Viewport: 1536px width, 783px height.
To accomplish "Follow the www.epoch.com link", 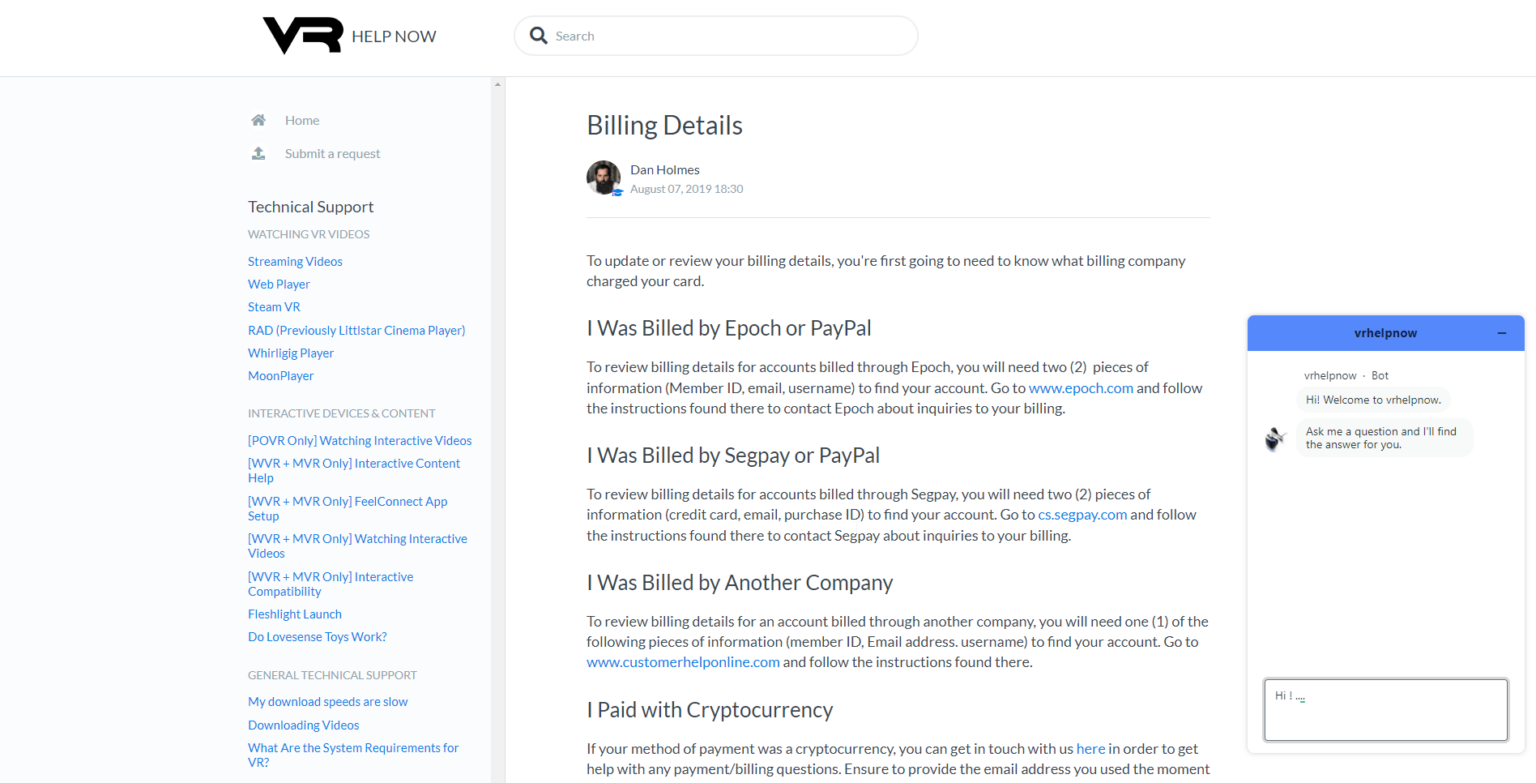I will point(1081,388).
